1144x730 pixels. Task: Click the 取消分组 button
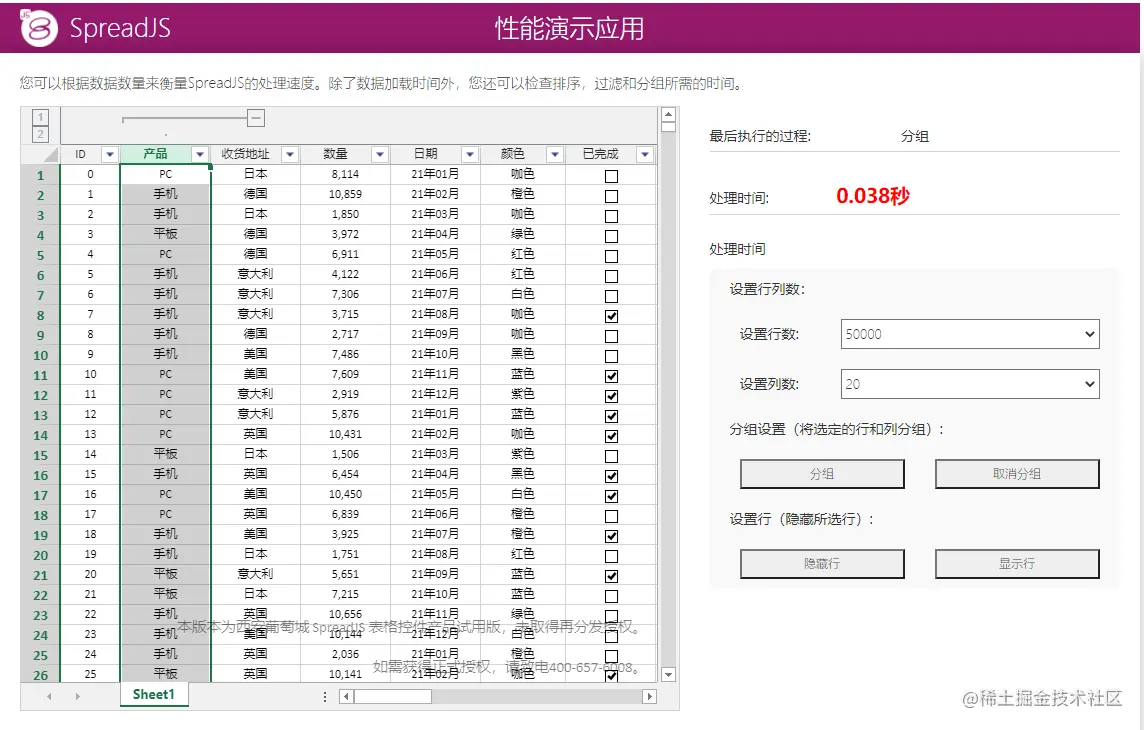point(1017,474)
